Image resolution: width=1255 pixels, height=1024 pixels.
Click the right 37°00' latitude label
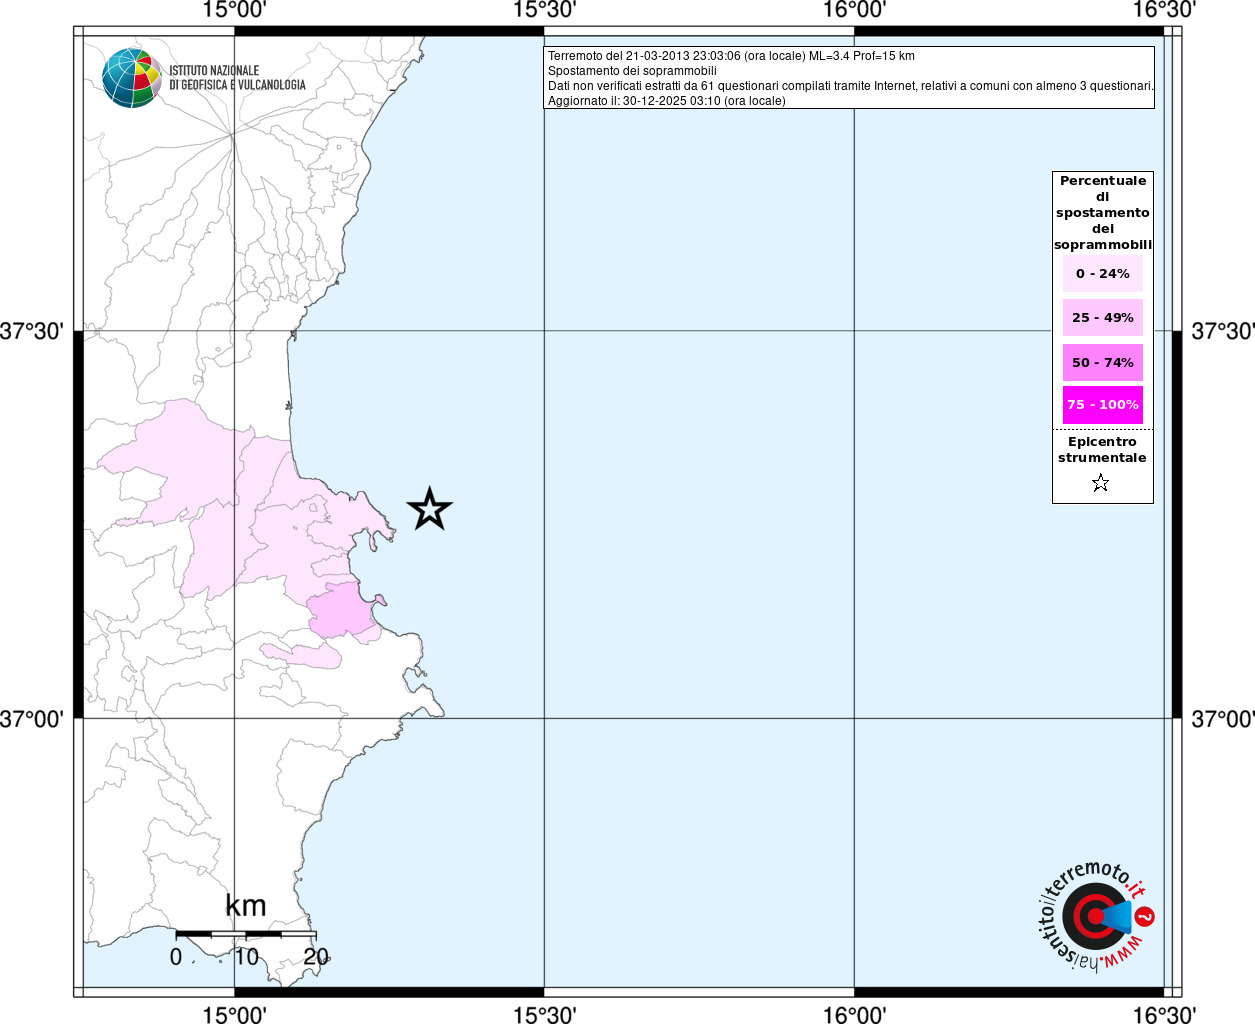[x=1222, y=719]
